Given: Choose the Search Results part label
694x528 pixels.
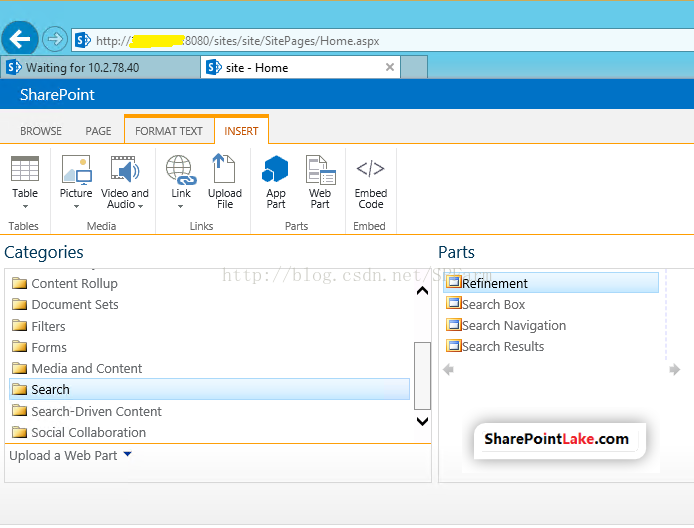Looking at the screenshot, I should point(503,346).
